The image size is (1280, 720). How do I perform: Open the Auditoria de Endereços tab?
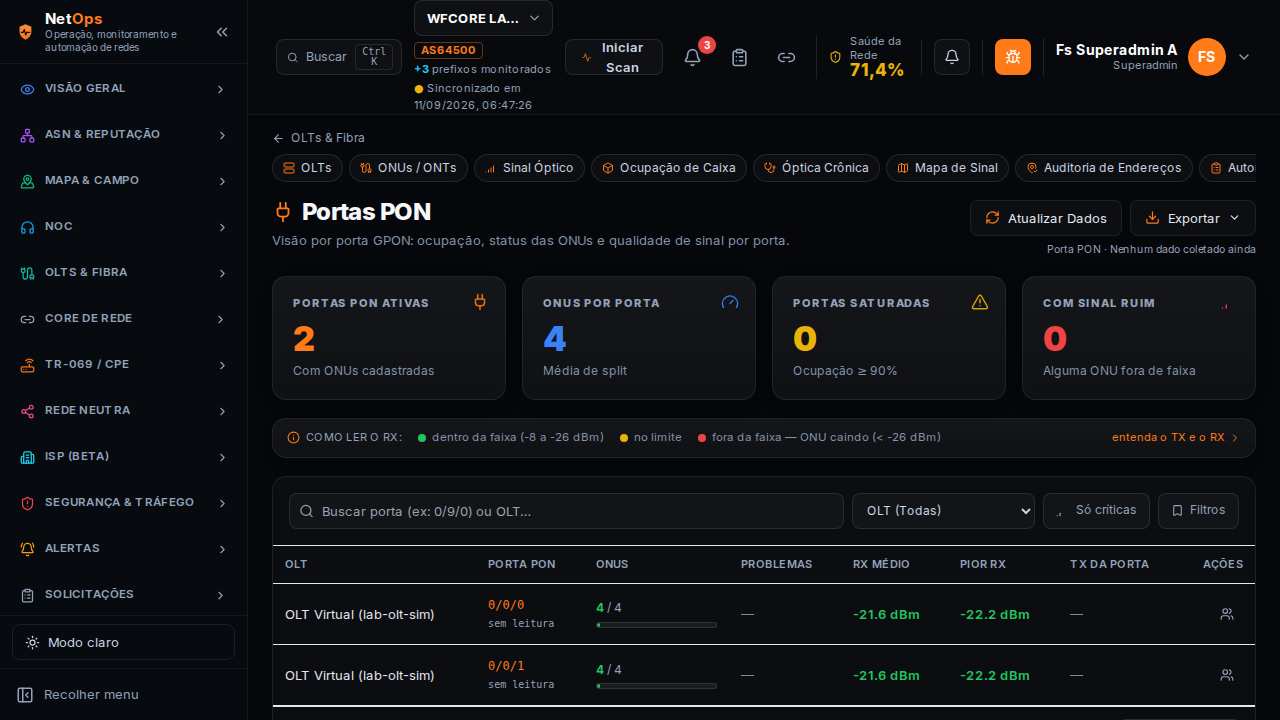click(1104, 168)
